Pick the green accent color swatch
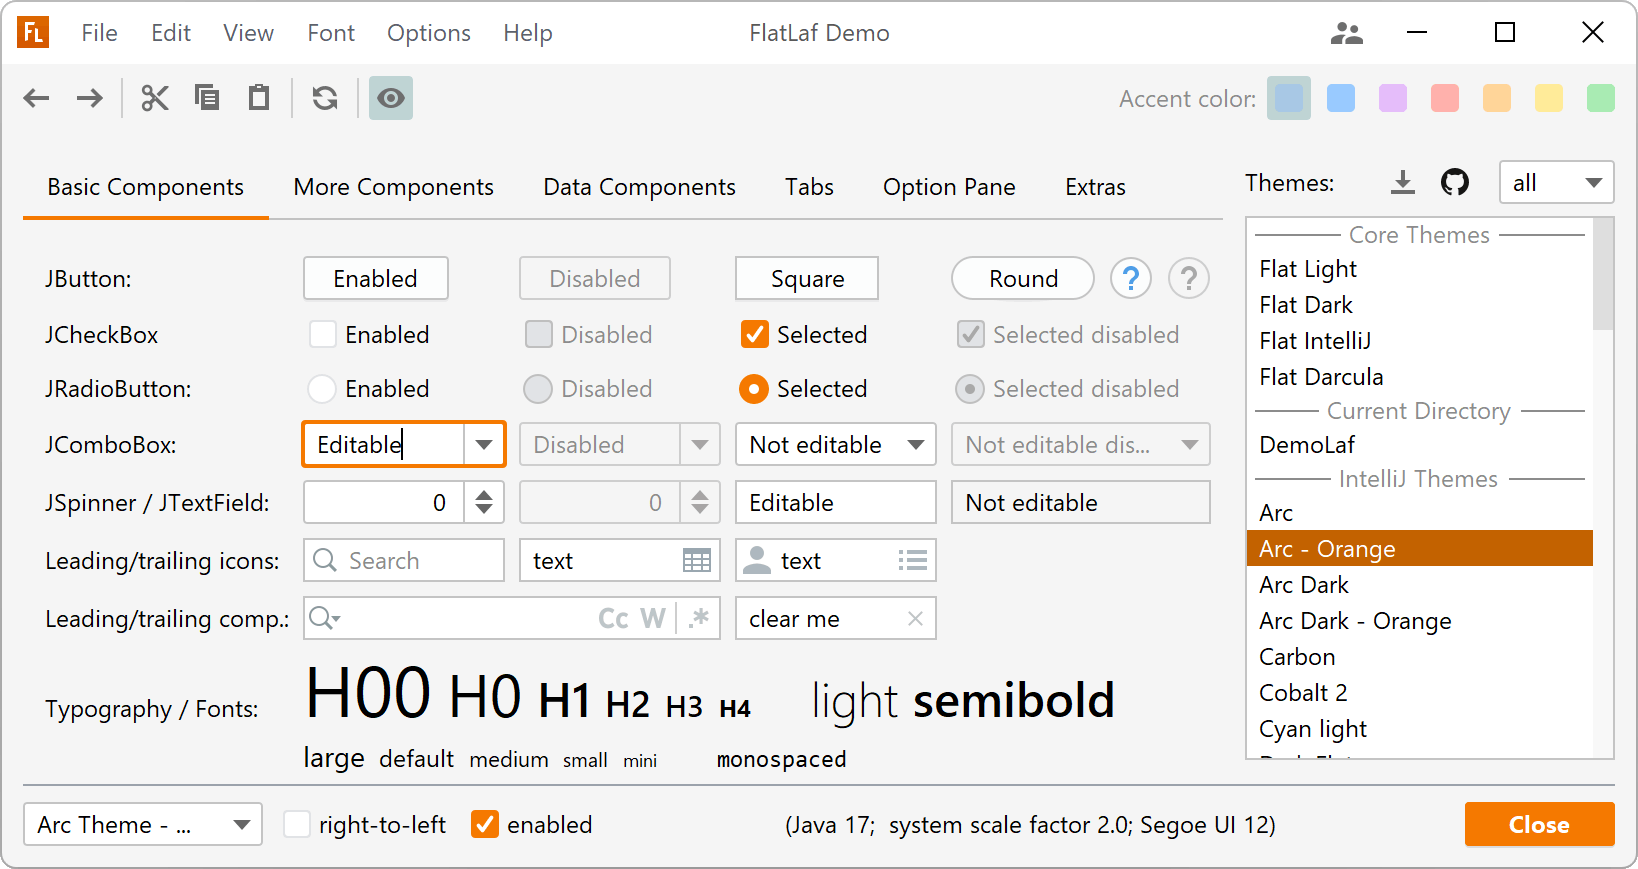 (x=1600, y=98)
